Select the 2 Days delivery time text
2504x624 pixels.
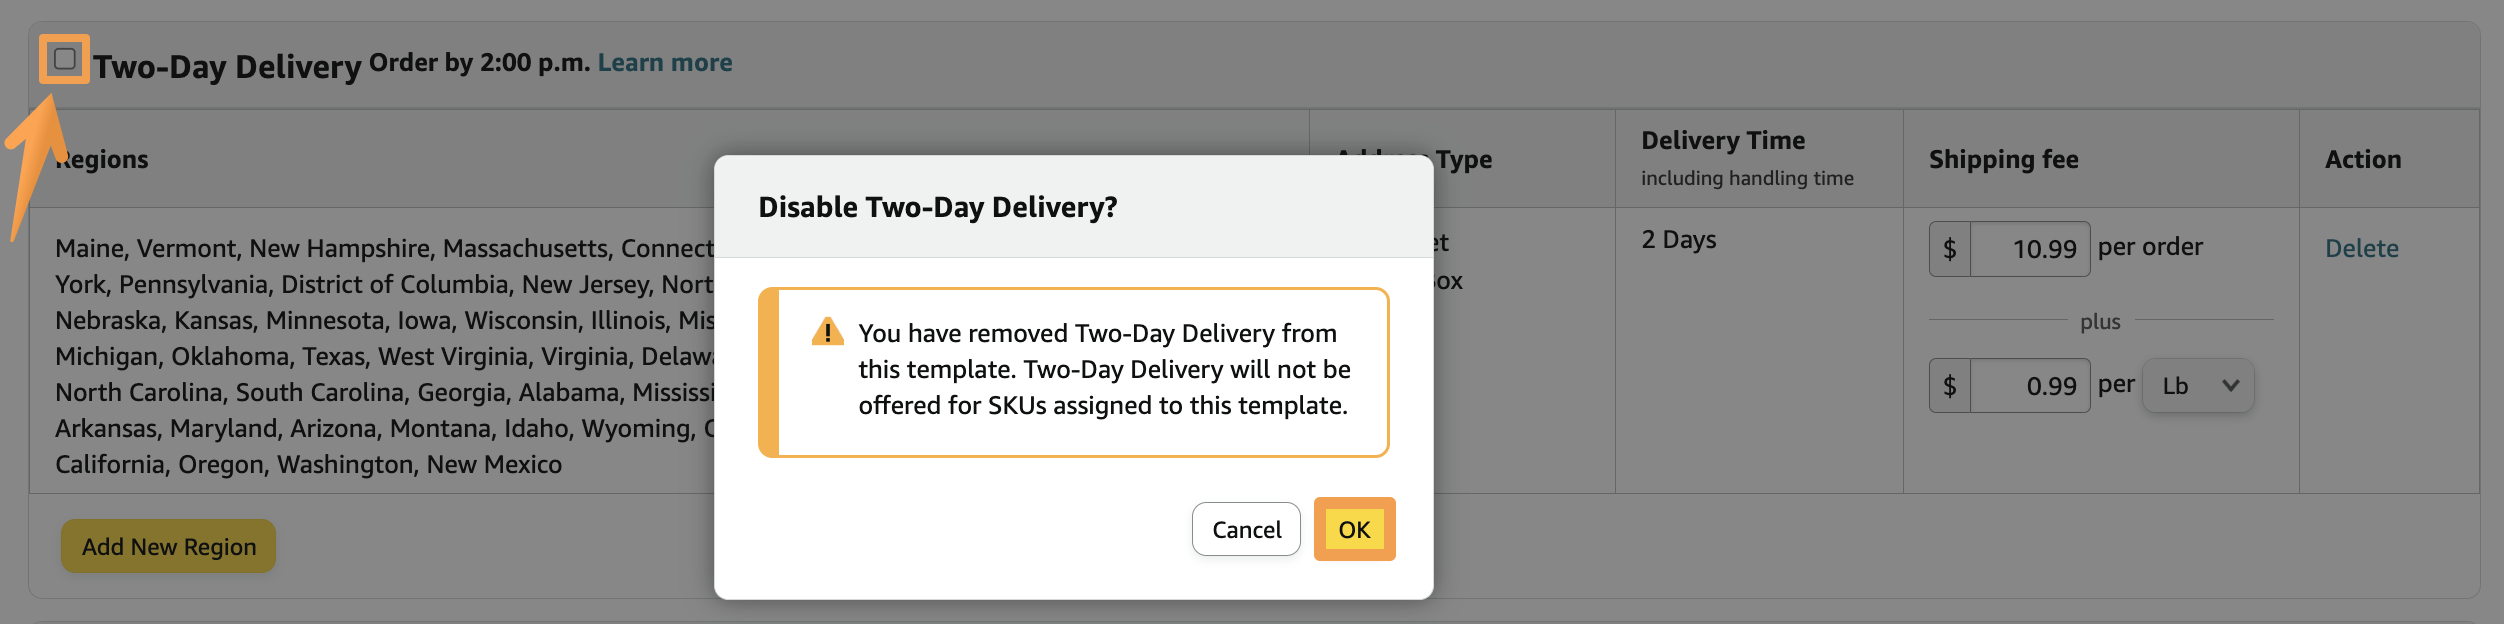coord(1676,239)
